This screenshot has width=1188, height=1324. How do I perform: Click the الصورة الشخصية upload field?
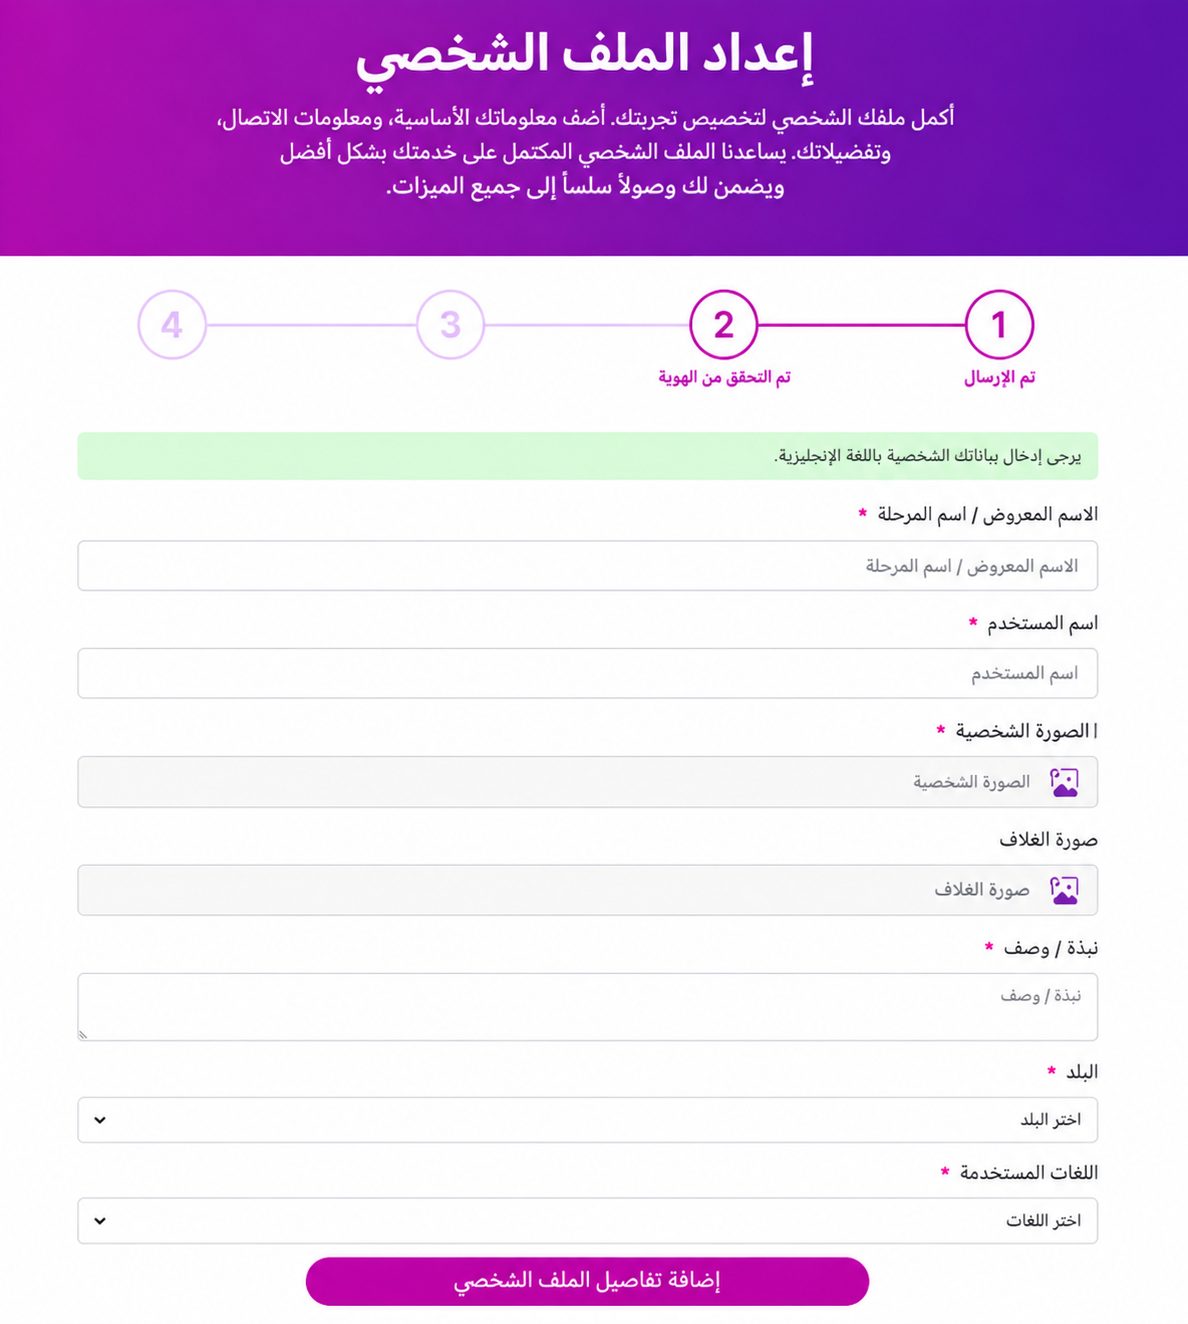[x=588, y=782]
